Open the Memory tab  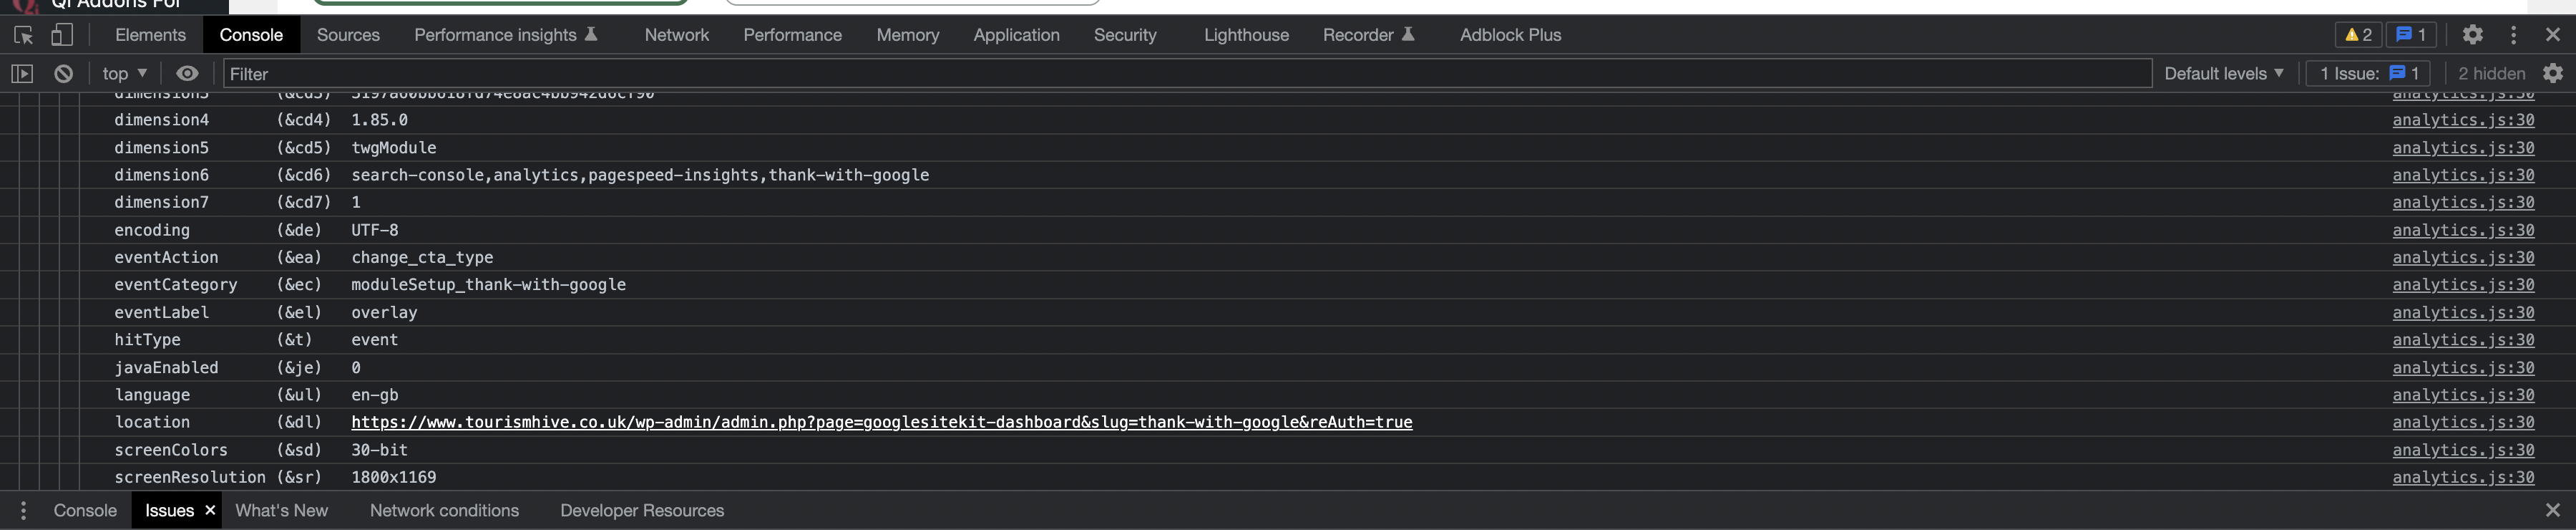[908, 35]
